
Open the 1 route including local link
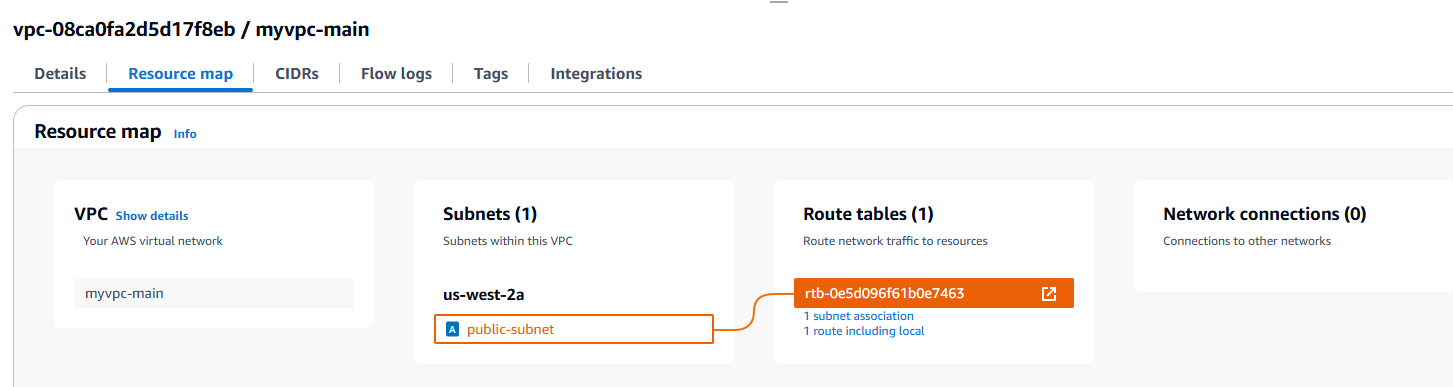tap(864, 331)
